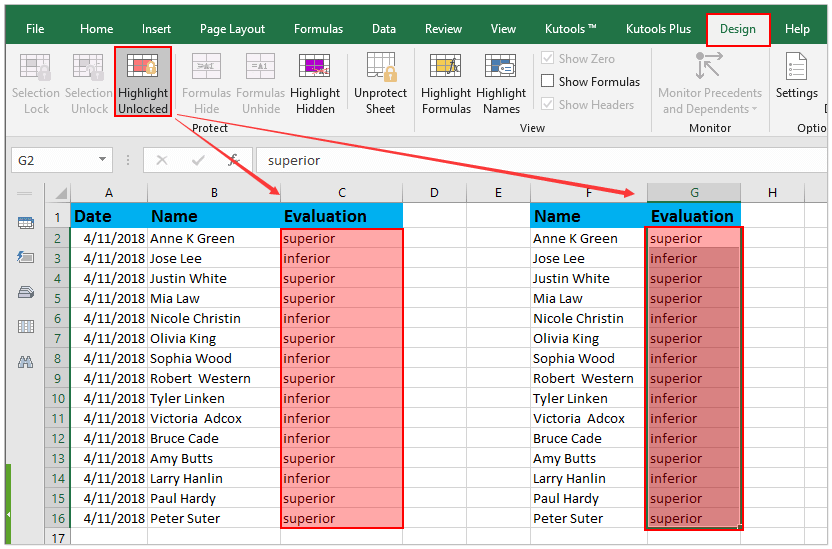Image resolution: width=832 pixels, height=549 pixels.
Task: Click the top sidebar workbook pane icon
Action: click(25, 223)
